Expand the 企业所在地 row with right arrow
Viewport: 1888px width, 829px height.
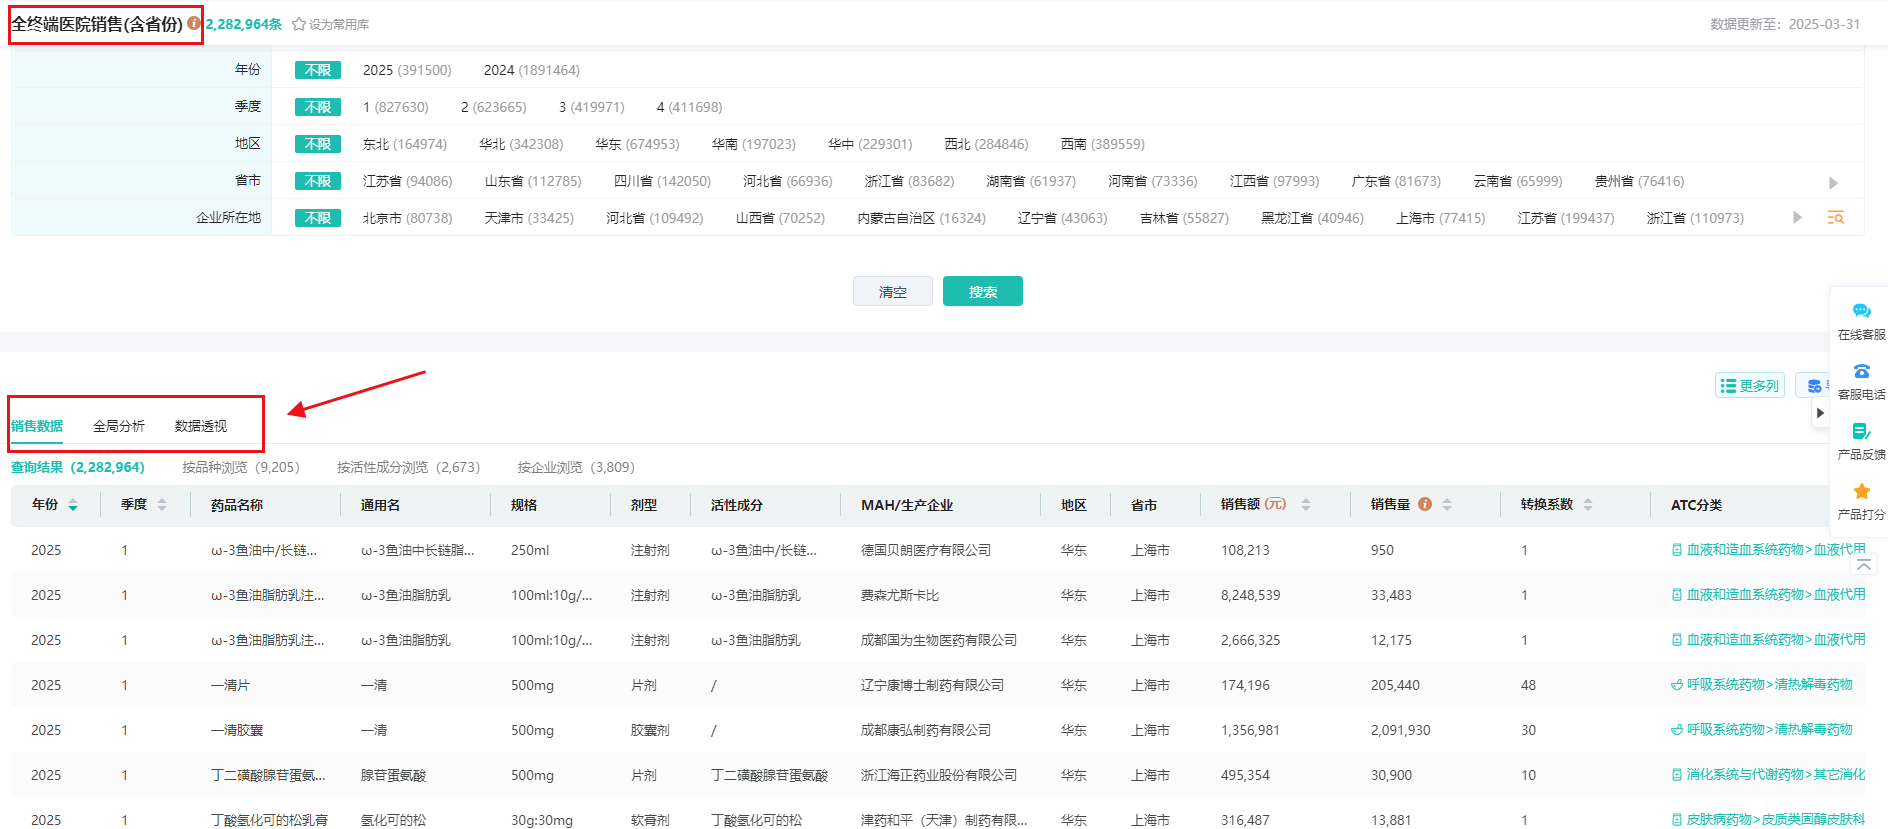[x=1797, y=217]
